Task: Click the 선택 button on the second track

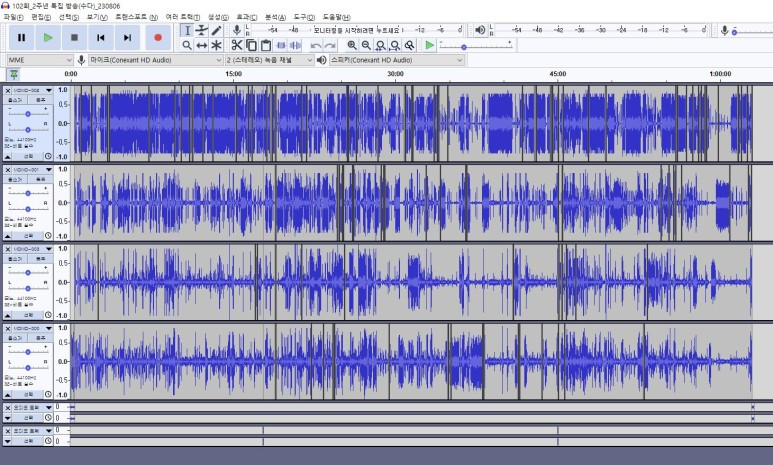Action: (x=29, y=236)
